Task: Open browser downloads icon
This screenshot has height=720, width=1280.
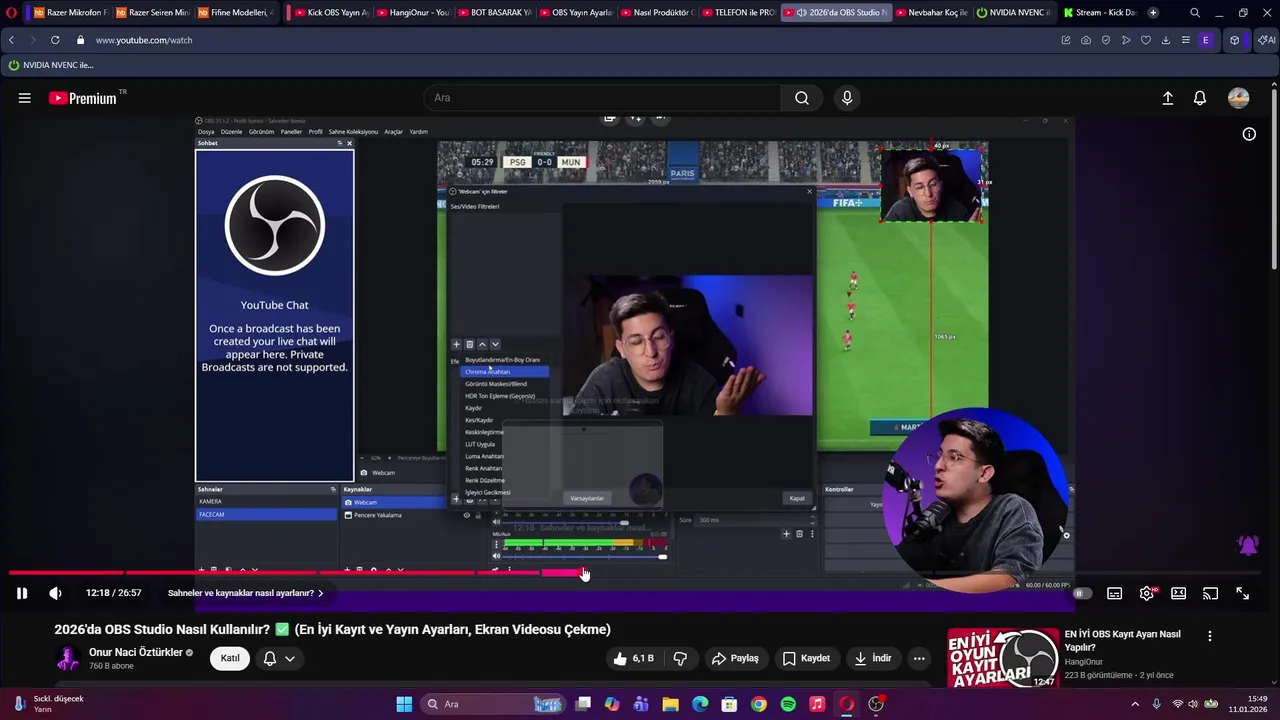Action: (1166, 40)
